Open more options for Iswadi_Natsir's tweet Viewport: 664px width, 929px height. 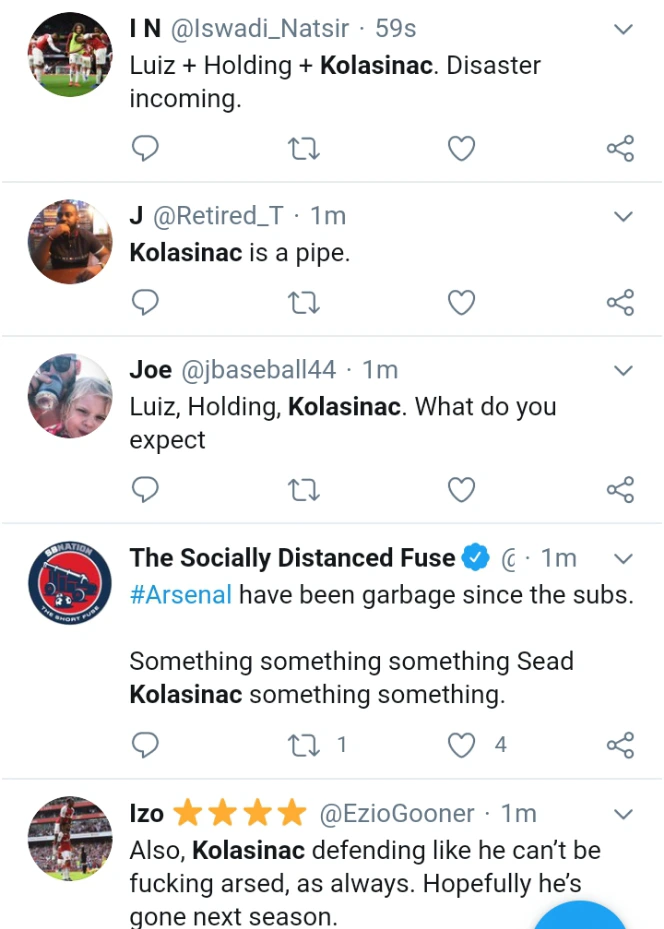pos(623,29)
